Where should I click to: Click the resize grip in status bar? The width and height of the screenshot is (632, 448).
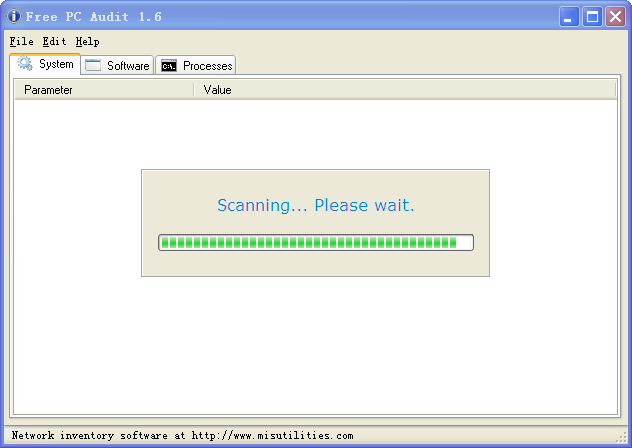point(621,438)
